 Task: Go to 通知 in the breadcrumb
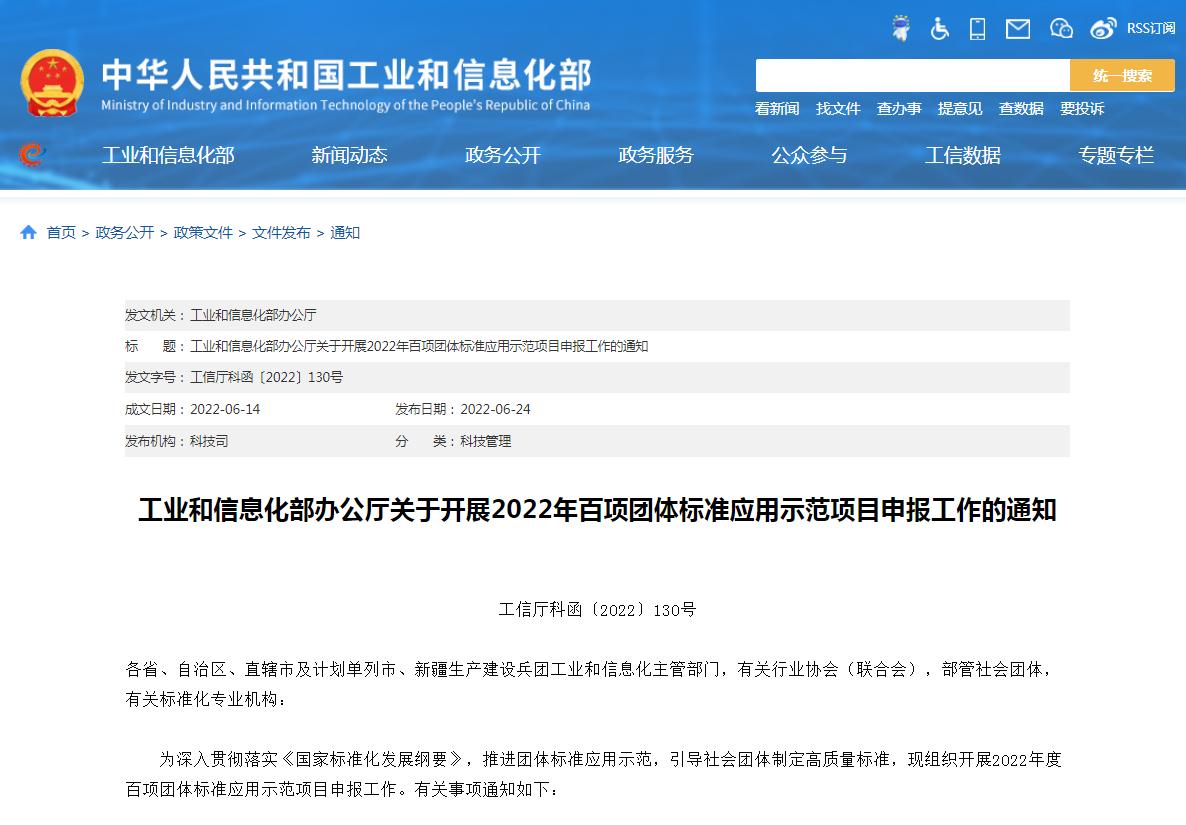coord(345,233)
